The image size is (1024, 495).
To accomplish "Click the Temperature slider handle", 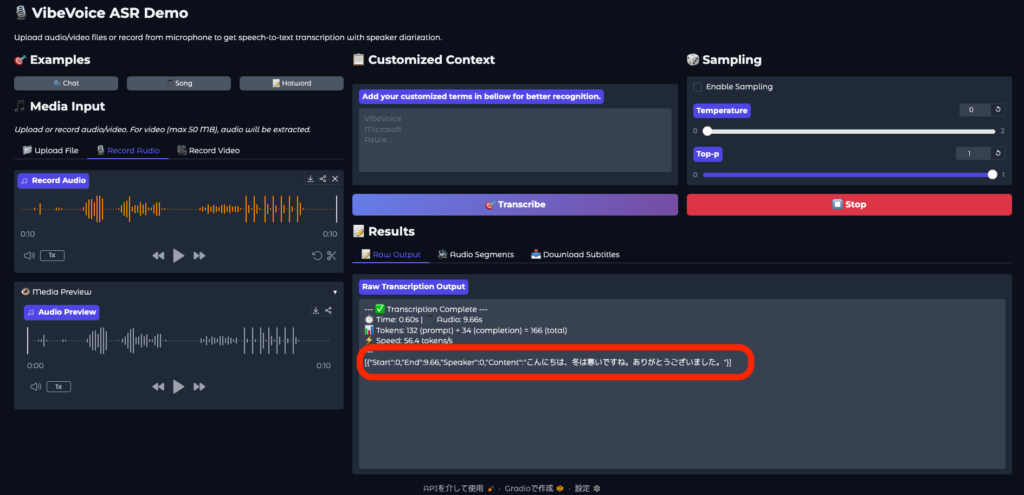I will 707,131.
